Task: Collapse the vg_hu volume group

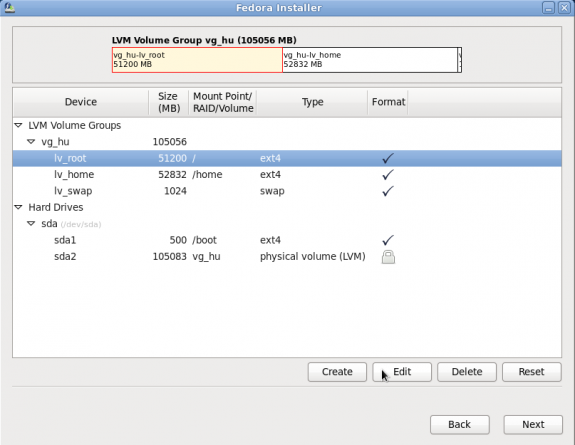Action: pyautogui.click(x=31, y=142)
